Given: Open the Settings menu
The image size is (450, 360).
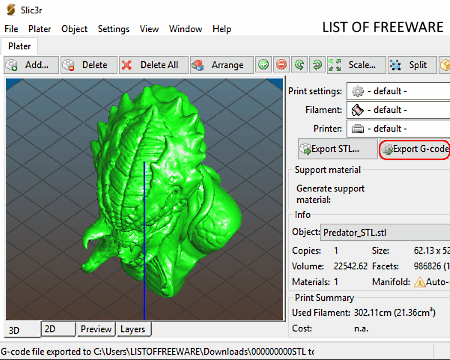Looking at the screenshot, I should point(113,29).
